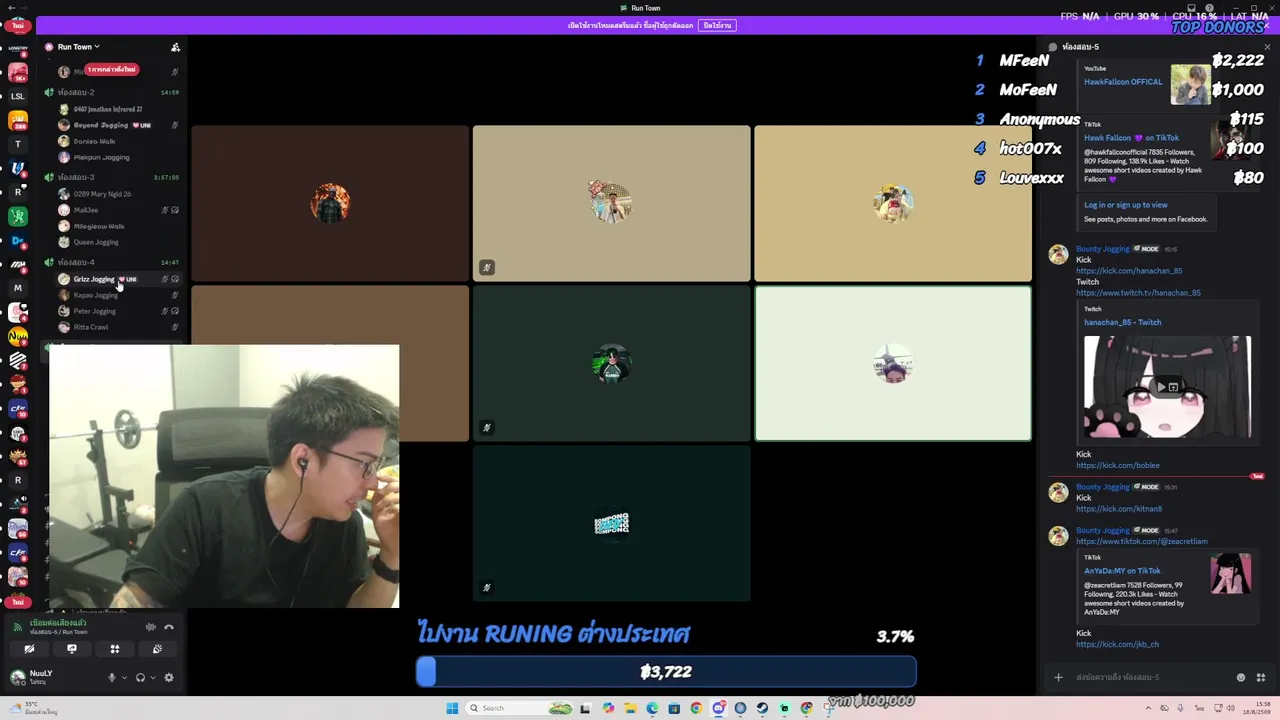This screenshot has height=720, width=1280.
Task: Open the kick.com/kitnan8 link
Action: 1119,509
